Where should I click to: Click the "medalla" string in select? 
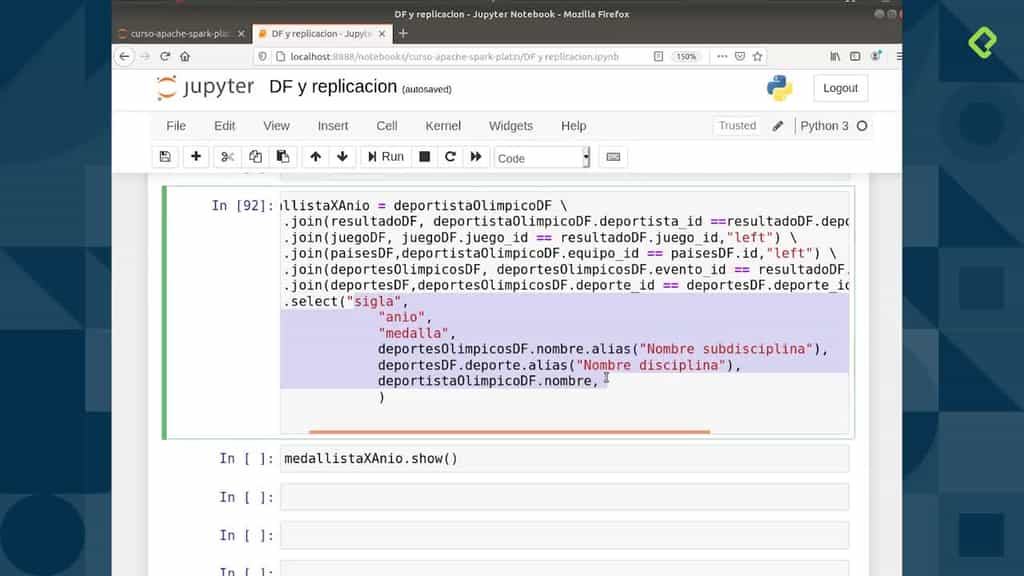(x=413, y=333)
